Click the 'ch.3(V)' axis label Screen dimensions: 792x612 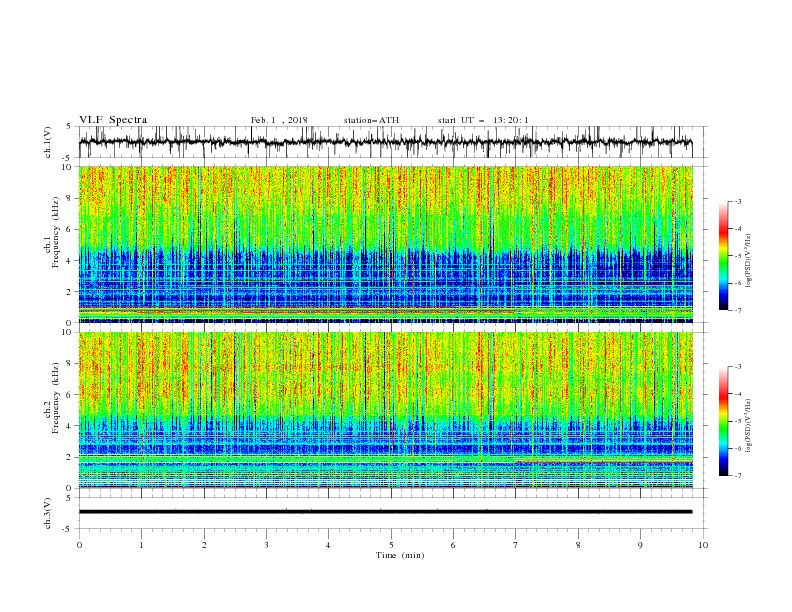pos(48,513)
